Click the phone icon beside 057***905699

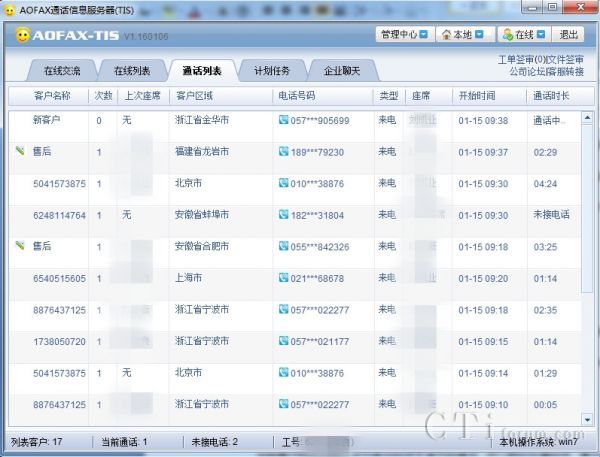coord(283,121)
